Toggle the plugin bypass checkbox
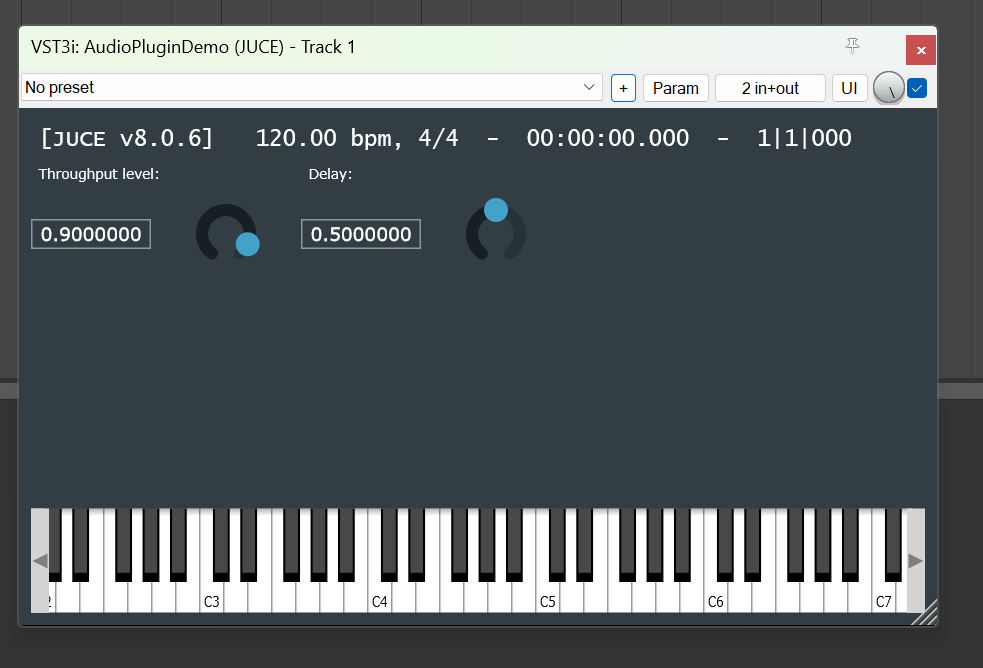983x668 pixels. (x=917, y=88)
